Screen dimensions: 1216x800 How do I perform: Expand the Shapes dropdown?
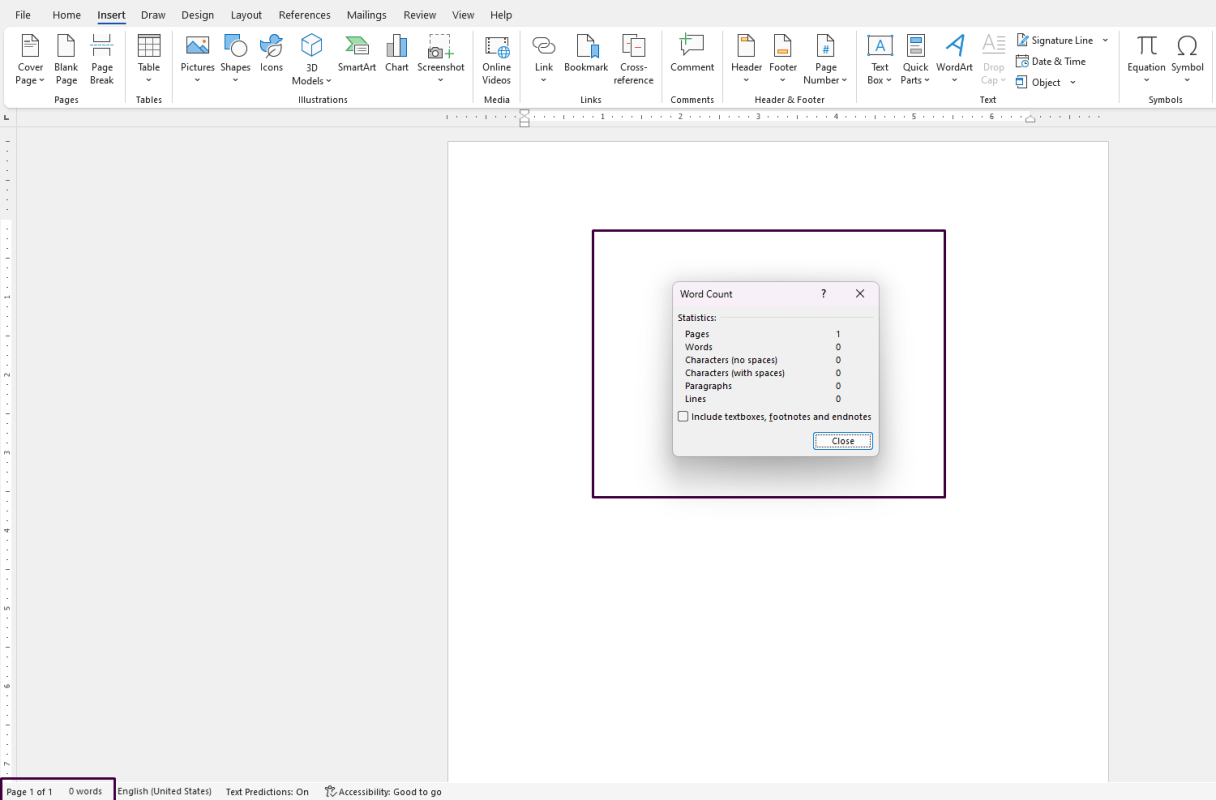coord(235,80)
